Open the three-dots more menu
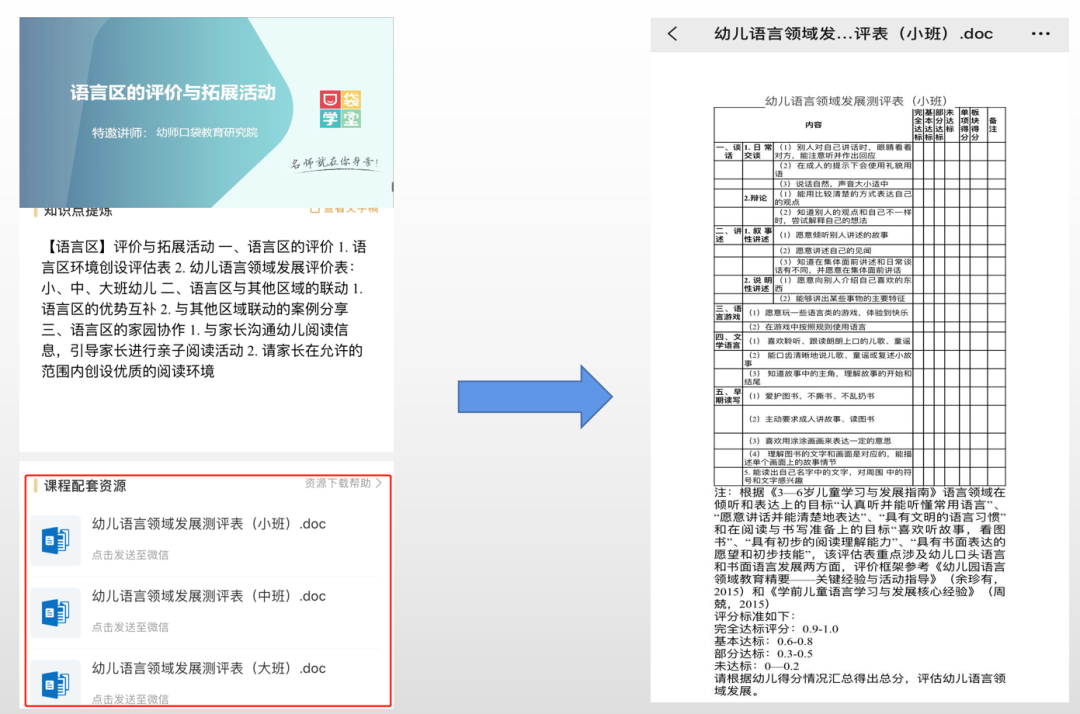1080x714 pixels. (1040, 34)
